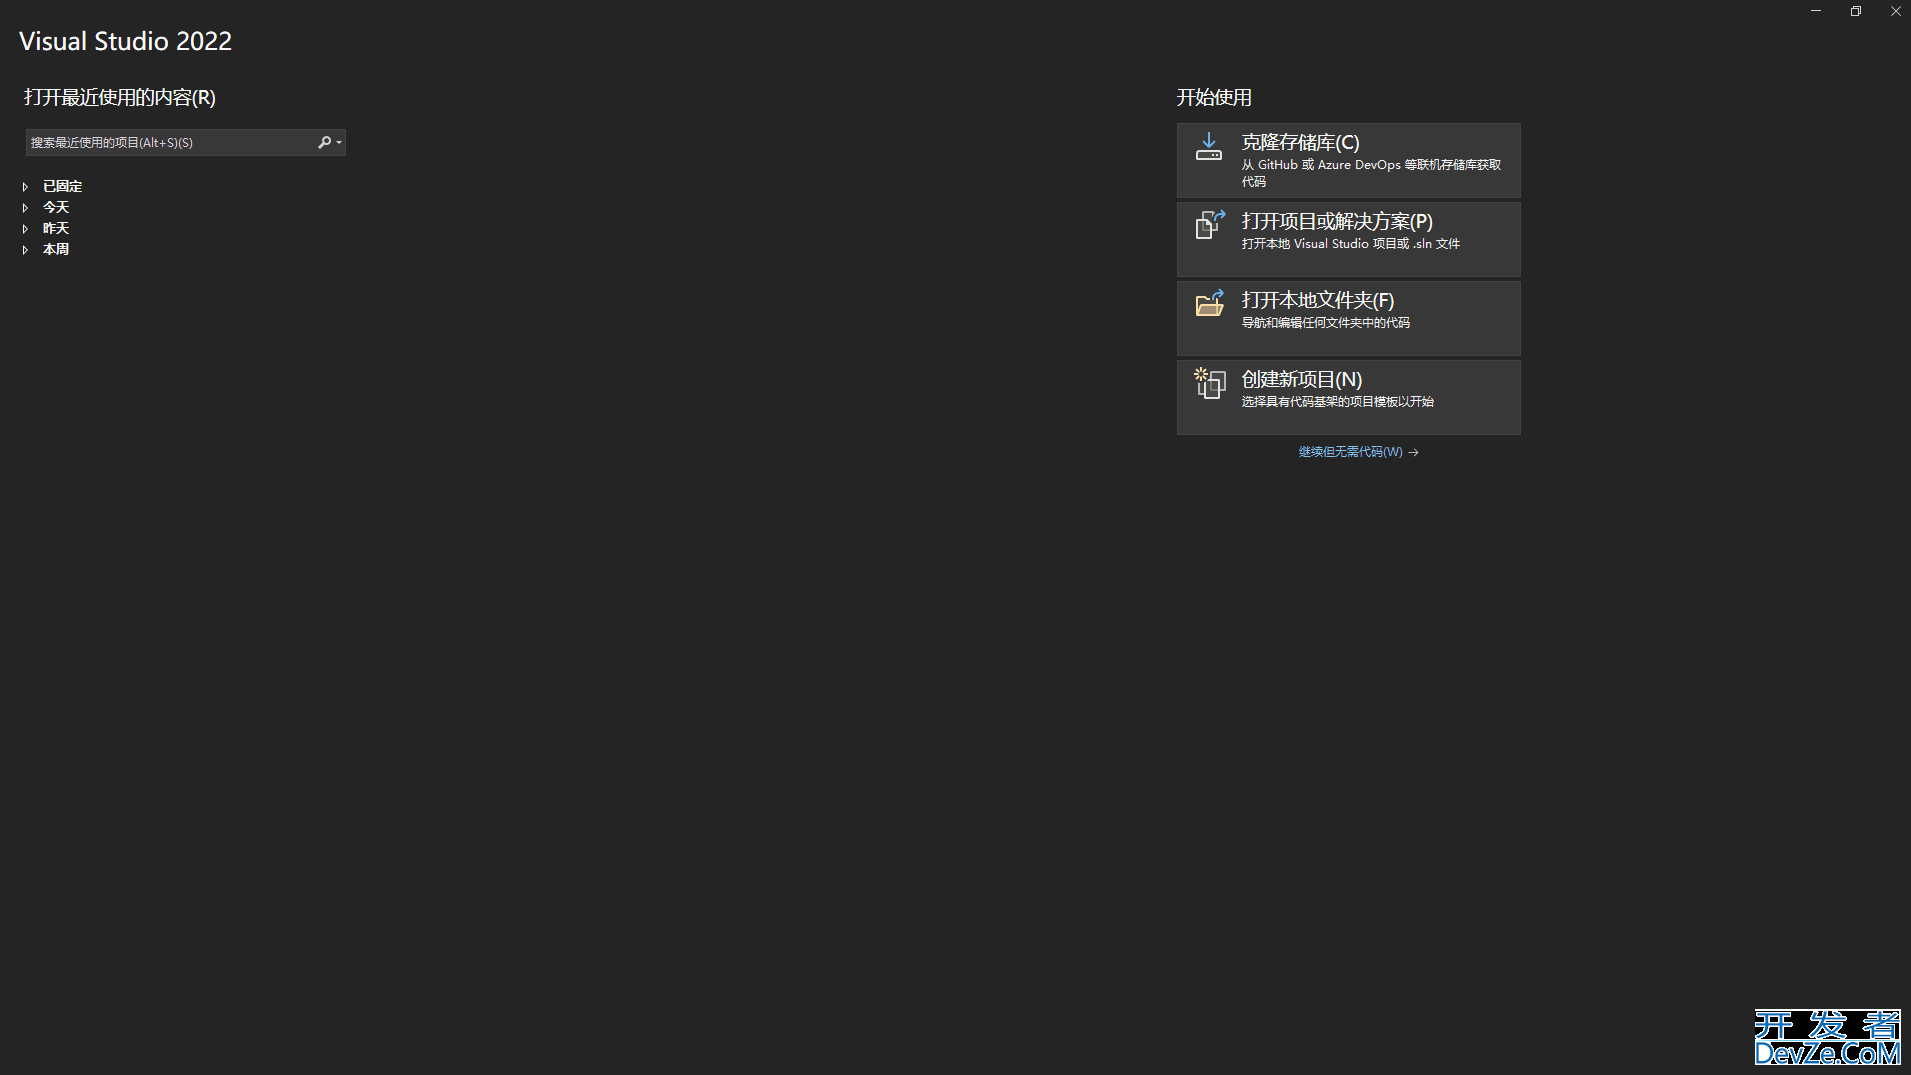Expand the 昨天 group
Screen dimensions: 1911x1075
click(x=25, y=229)
